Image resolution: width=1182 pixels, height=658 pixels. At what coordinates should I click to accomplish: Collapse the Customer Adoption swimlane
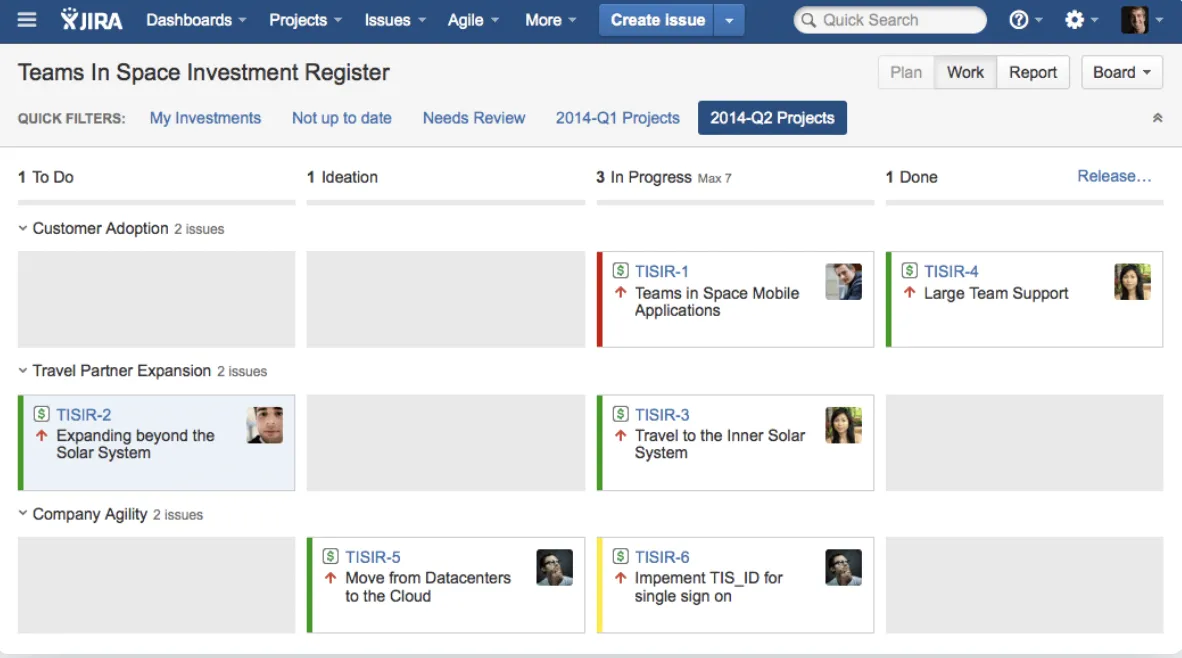click(23, 228)
